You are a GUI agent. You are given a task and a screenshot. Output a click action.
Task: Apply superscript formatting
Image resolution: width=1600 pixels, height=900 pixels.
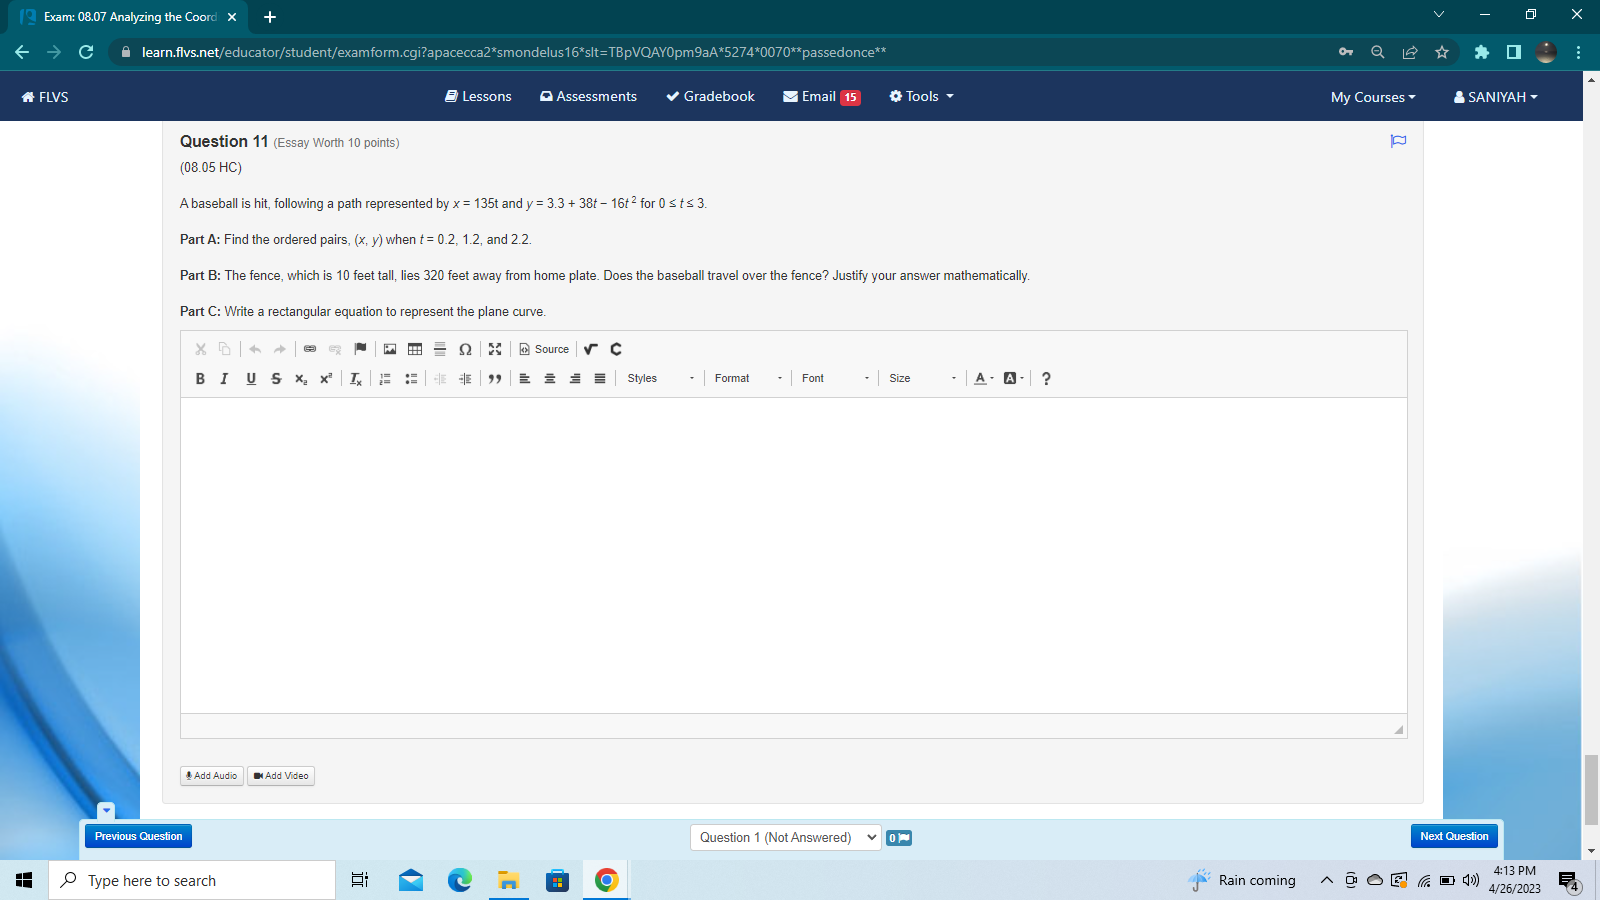pyautogui.click(x=325, y=378)
